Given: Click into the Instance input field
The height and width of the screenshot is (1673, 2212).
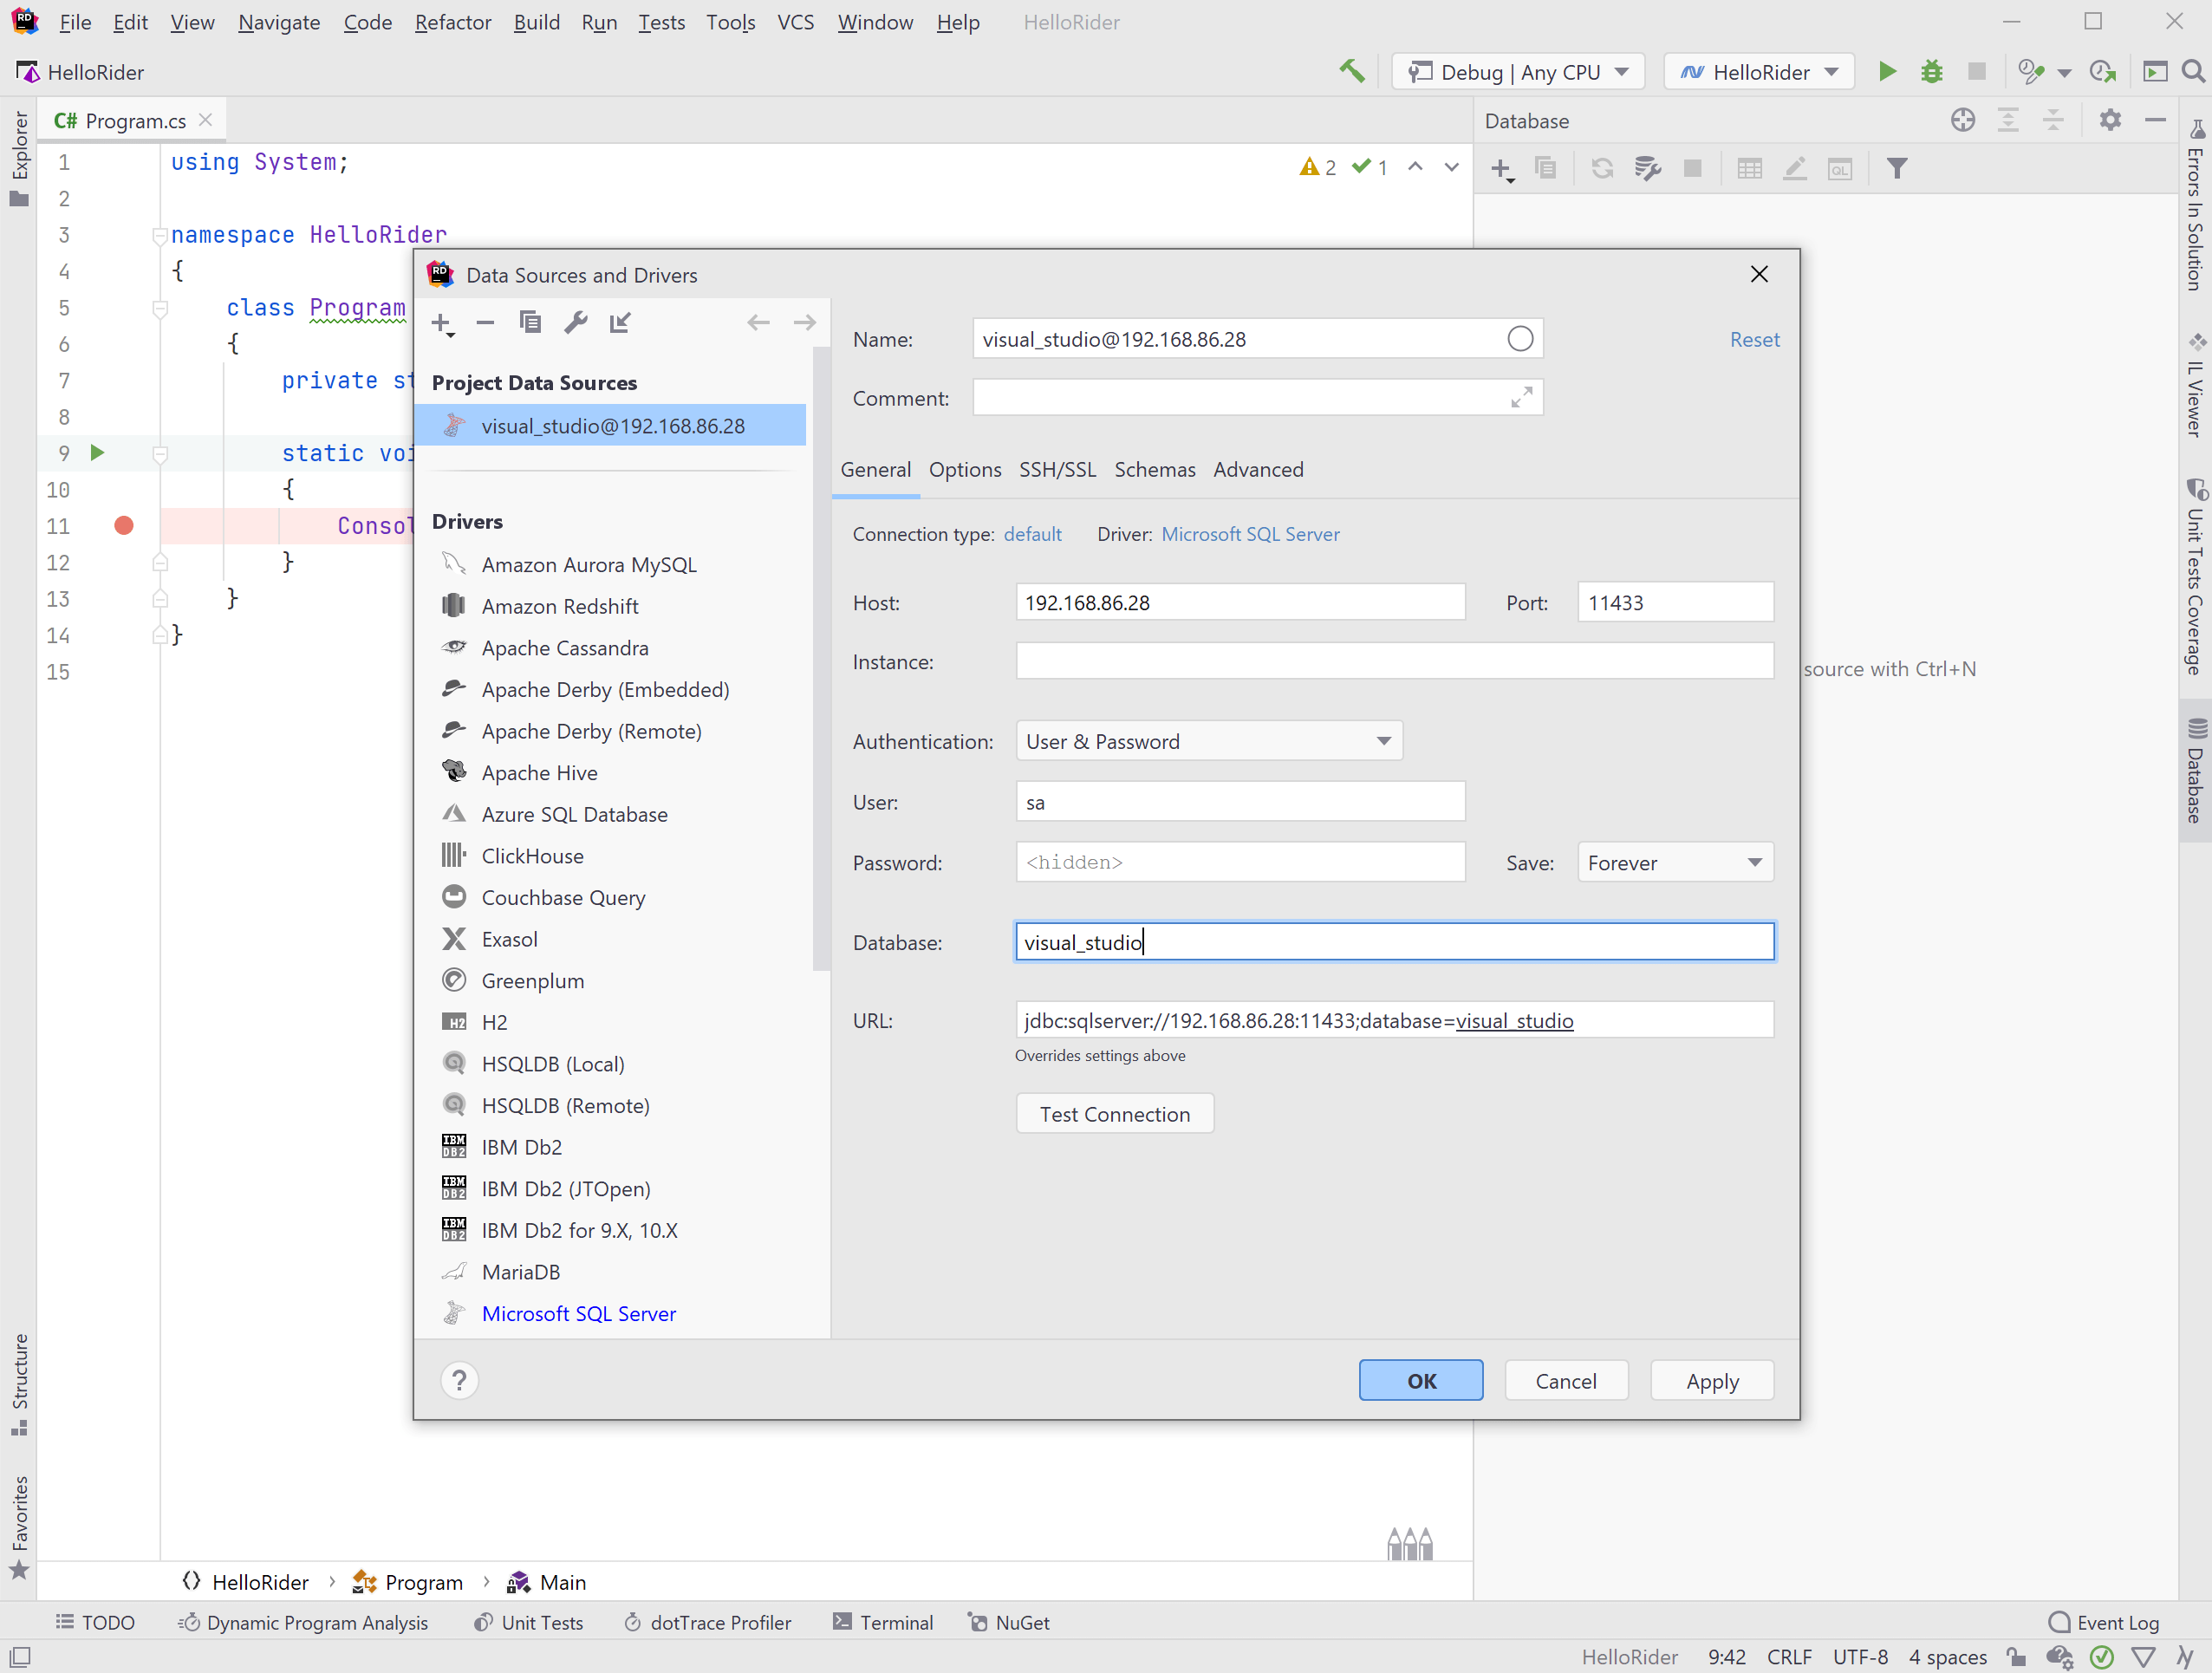Looking at the screenshot, I should click(x=1394, y=661).
